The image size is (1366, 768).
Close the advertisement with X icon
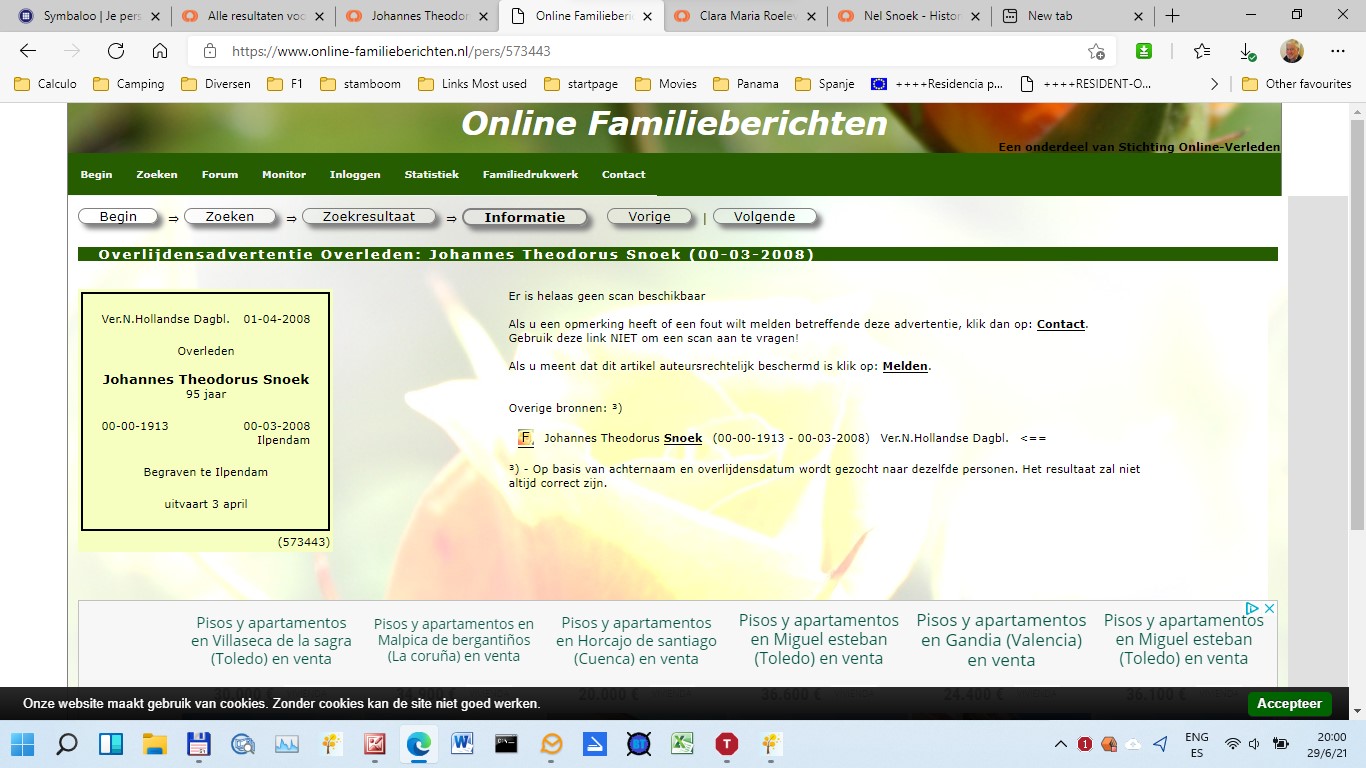pyautogui.click(x=1269, y=608)
